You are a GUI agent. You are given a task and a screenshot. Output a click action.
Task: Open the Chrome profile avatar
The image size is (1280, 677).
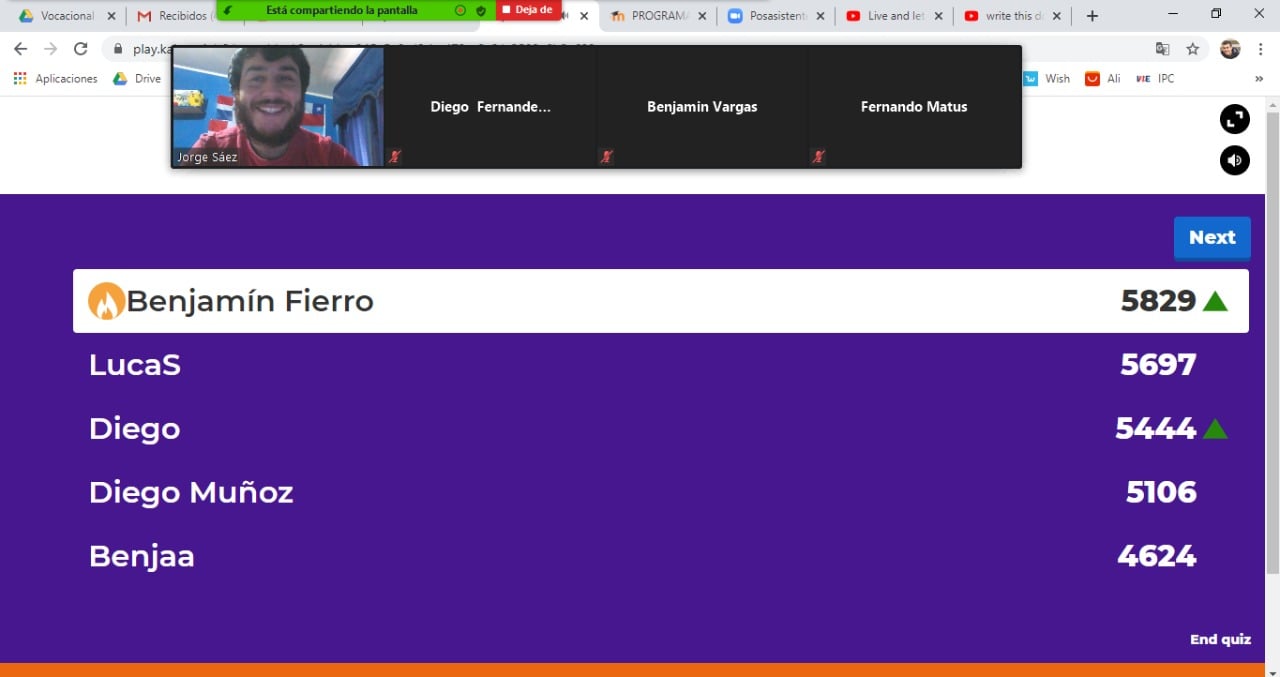click(1230, 49)
